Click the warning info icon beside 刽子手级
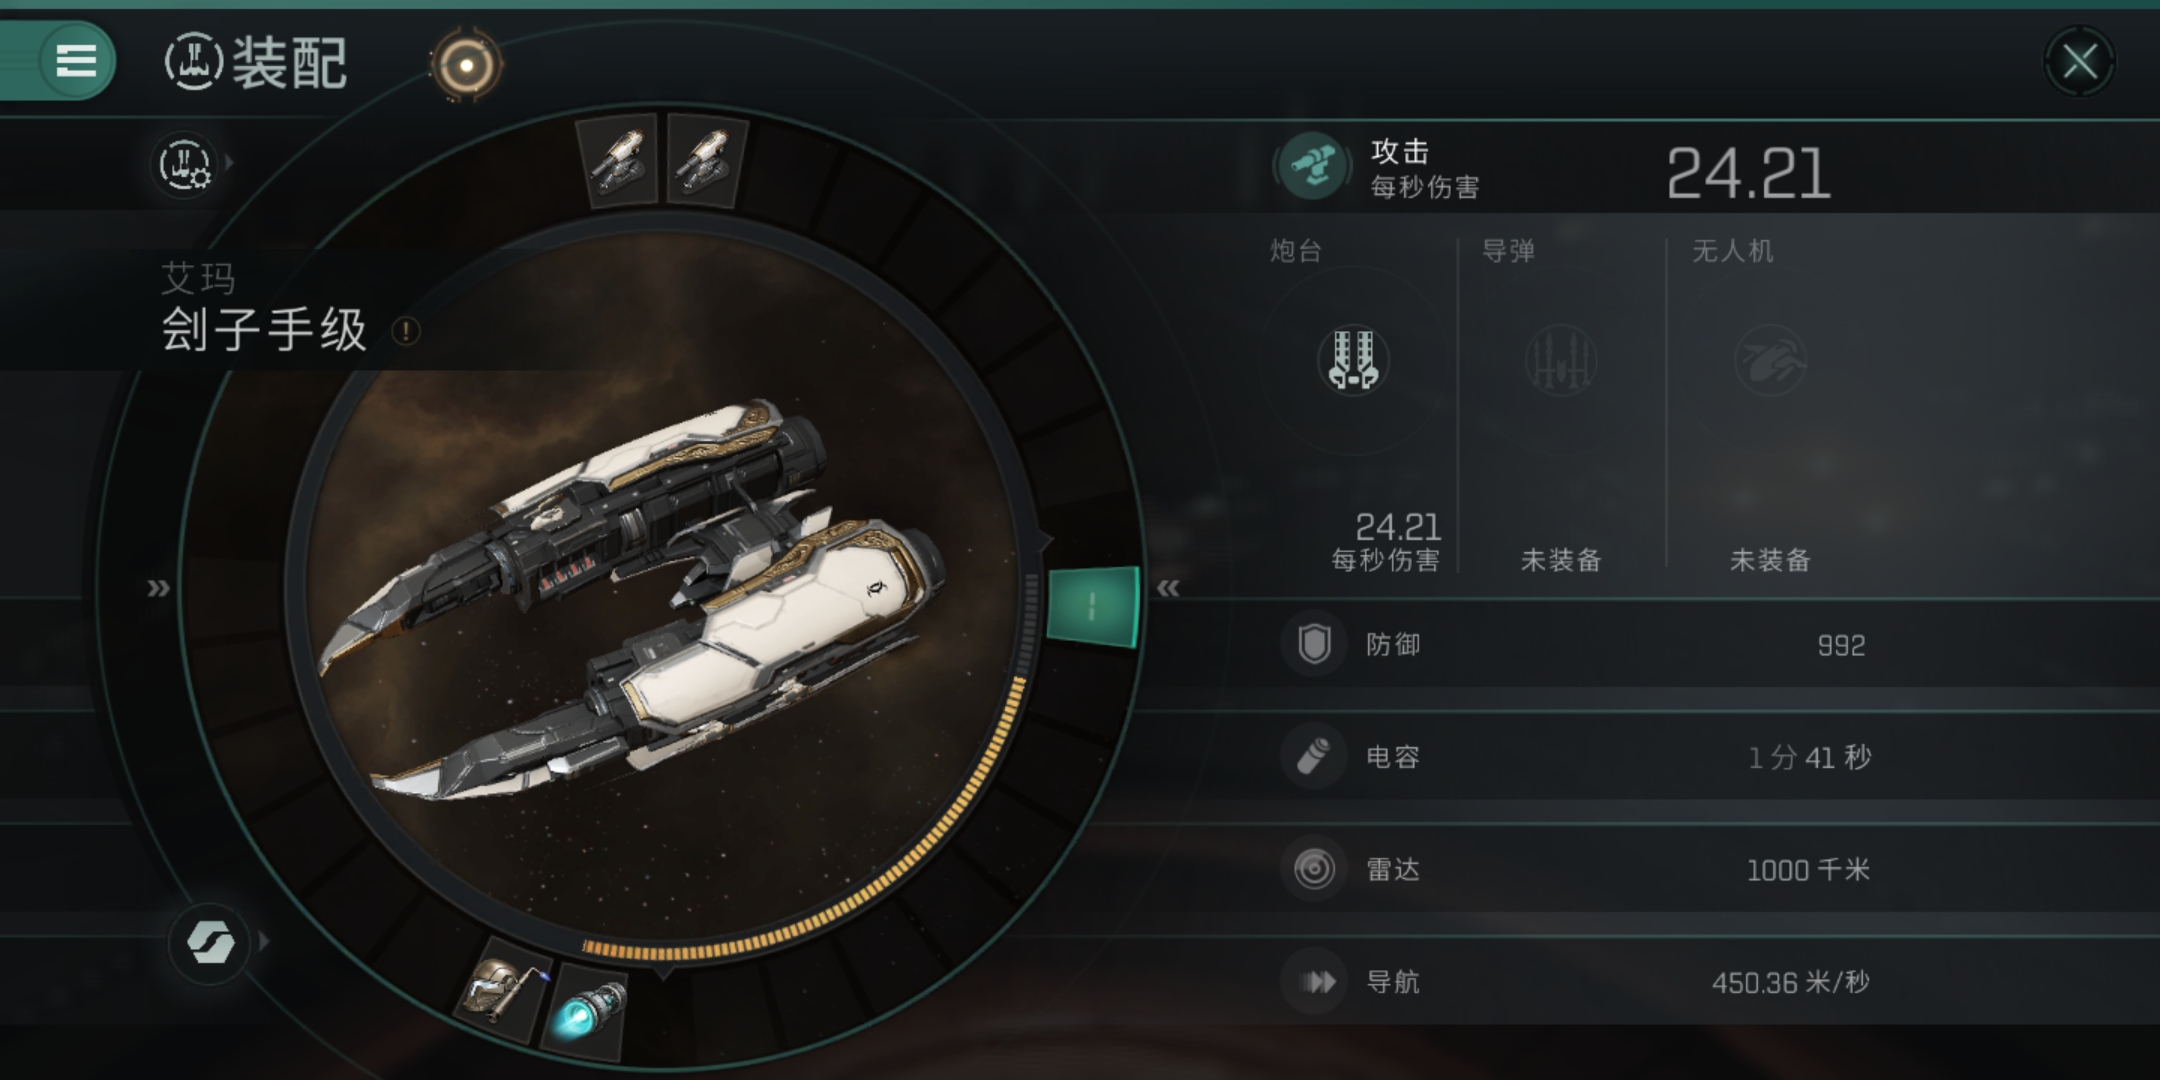The width and height of the screenshot is (2160, 1080). point(405,331)
